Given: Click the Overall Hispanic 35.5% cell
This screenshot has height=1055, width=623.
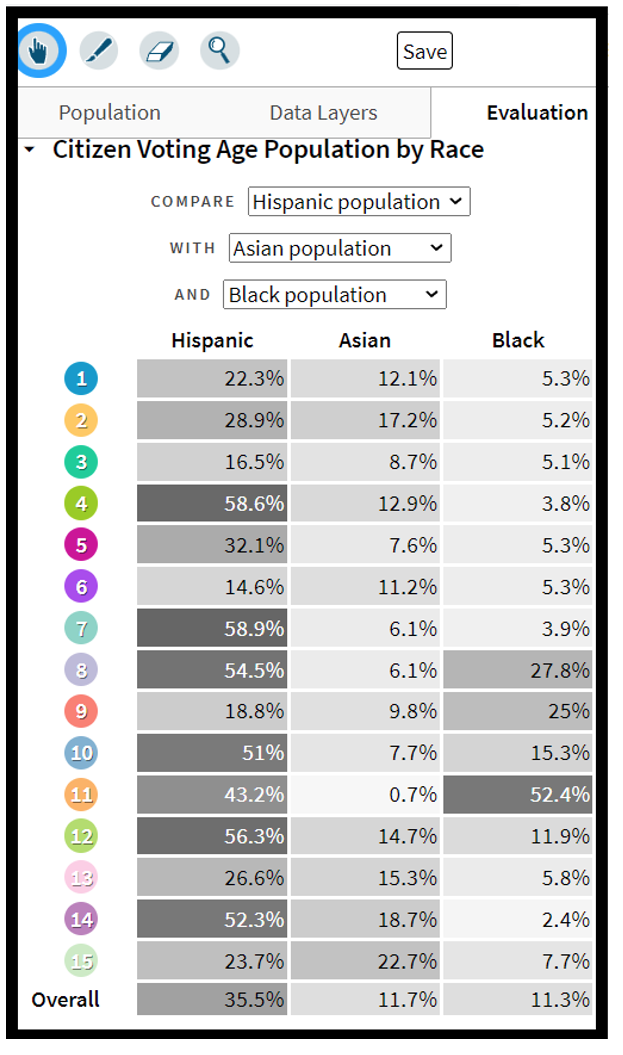Looking at the screenshot, I should pyautogui.click(x=212, y=999).
